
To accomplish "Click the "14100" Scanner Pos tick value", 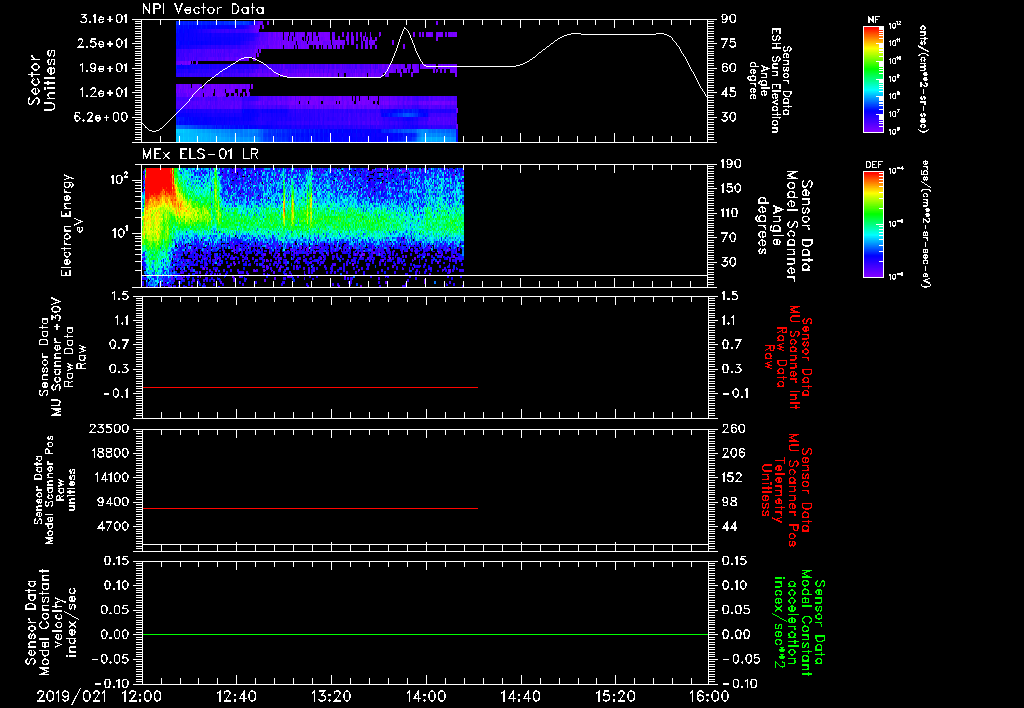I will 108,477.
